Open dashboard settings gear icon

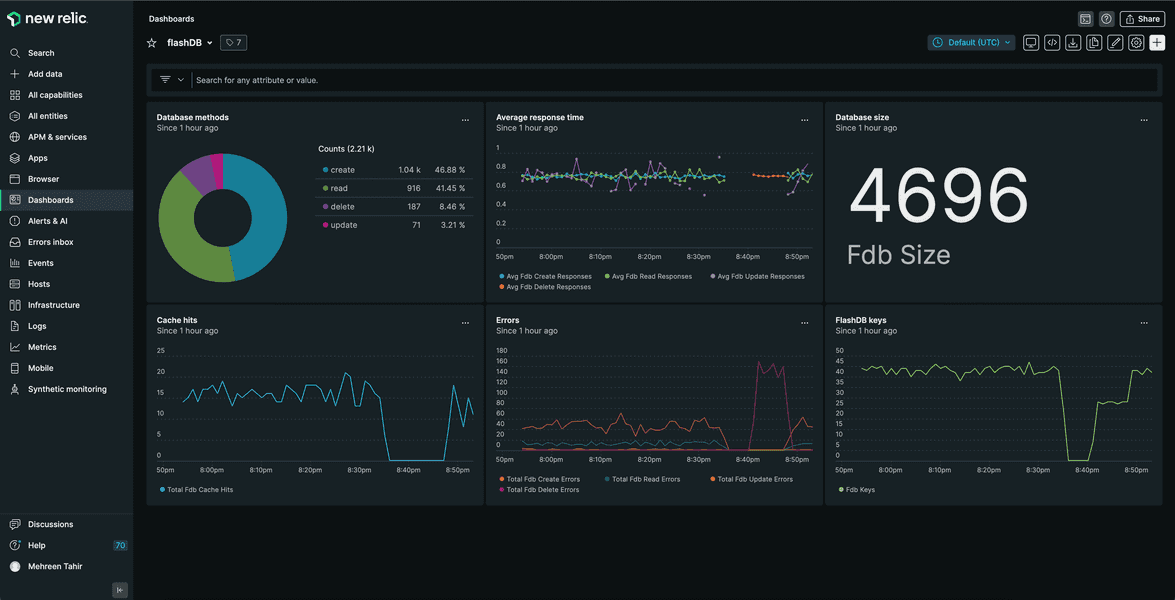pos(1136,43)
